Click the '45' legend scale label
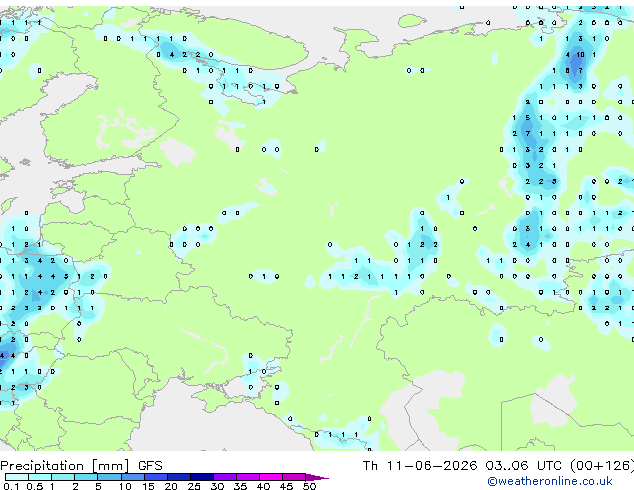The height and width of the screenshot is (490, 634). click(x=286, y=486)
